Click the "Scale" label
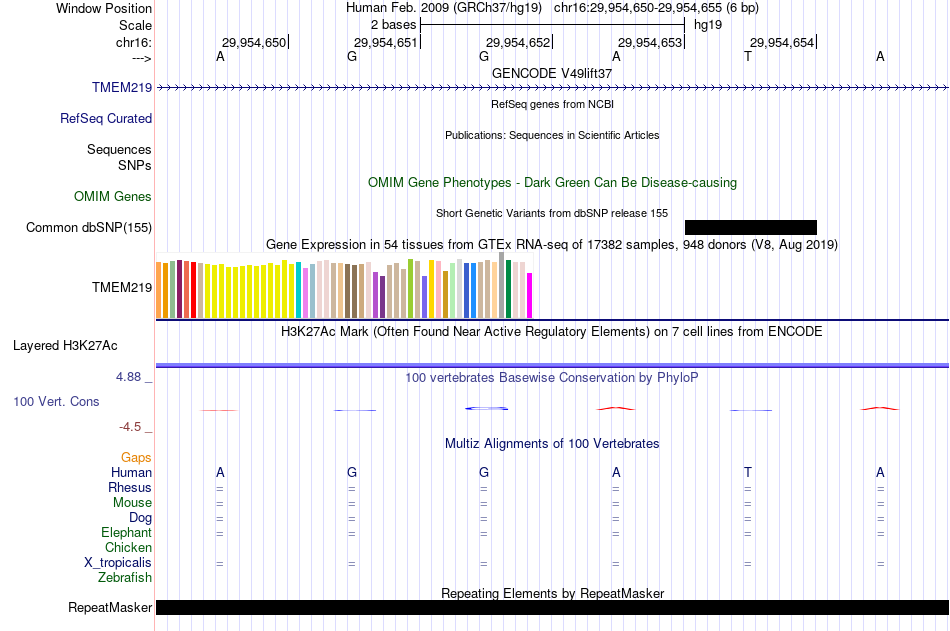This screenshot has width=950, height=631. coord(136,25)
